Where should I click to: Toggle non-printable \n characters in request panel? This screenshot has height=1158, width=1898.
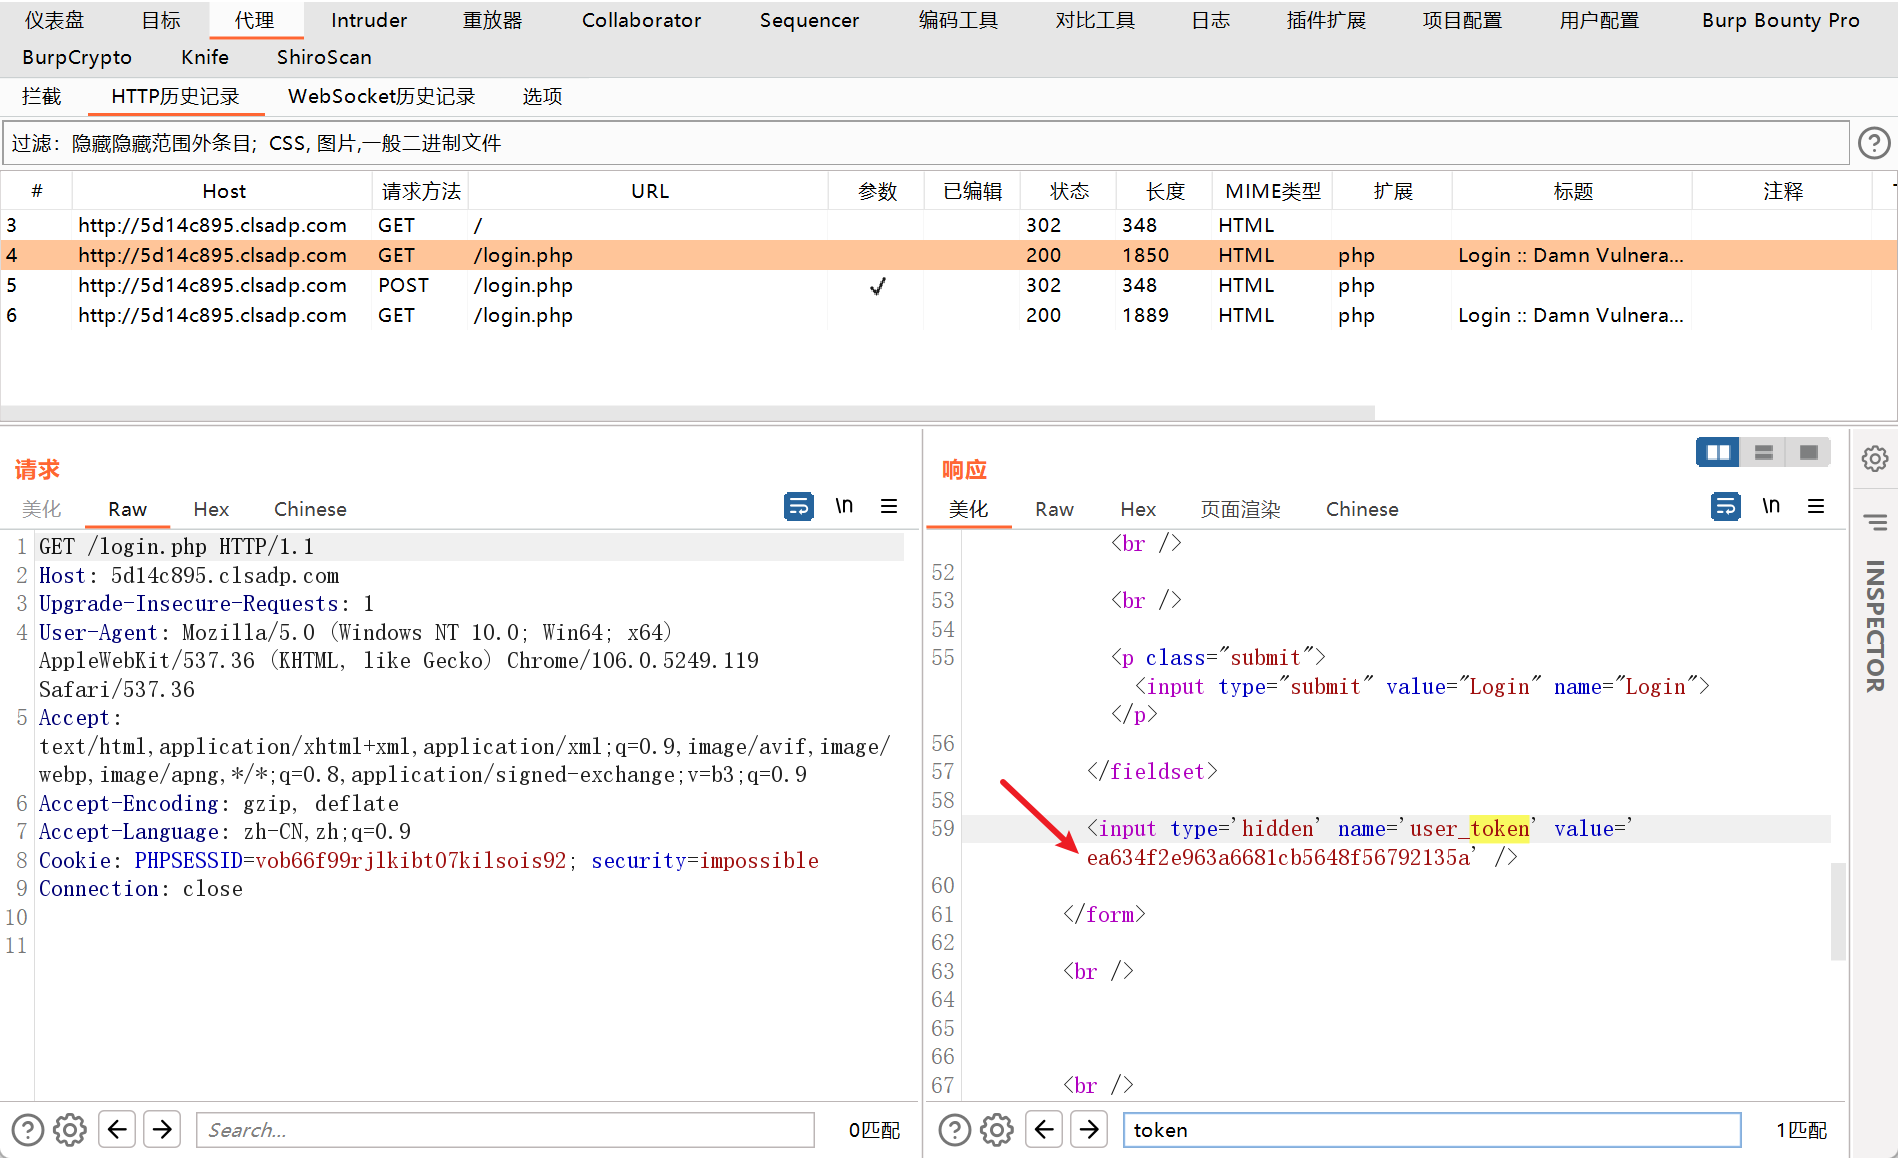844,506
